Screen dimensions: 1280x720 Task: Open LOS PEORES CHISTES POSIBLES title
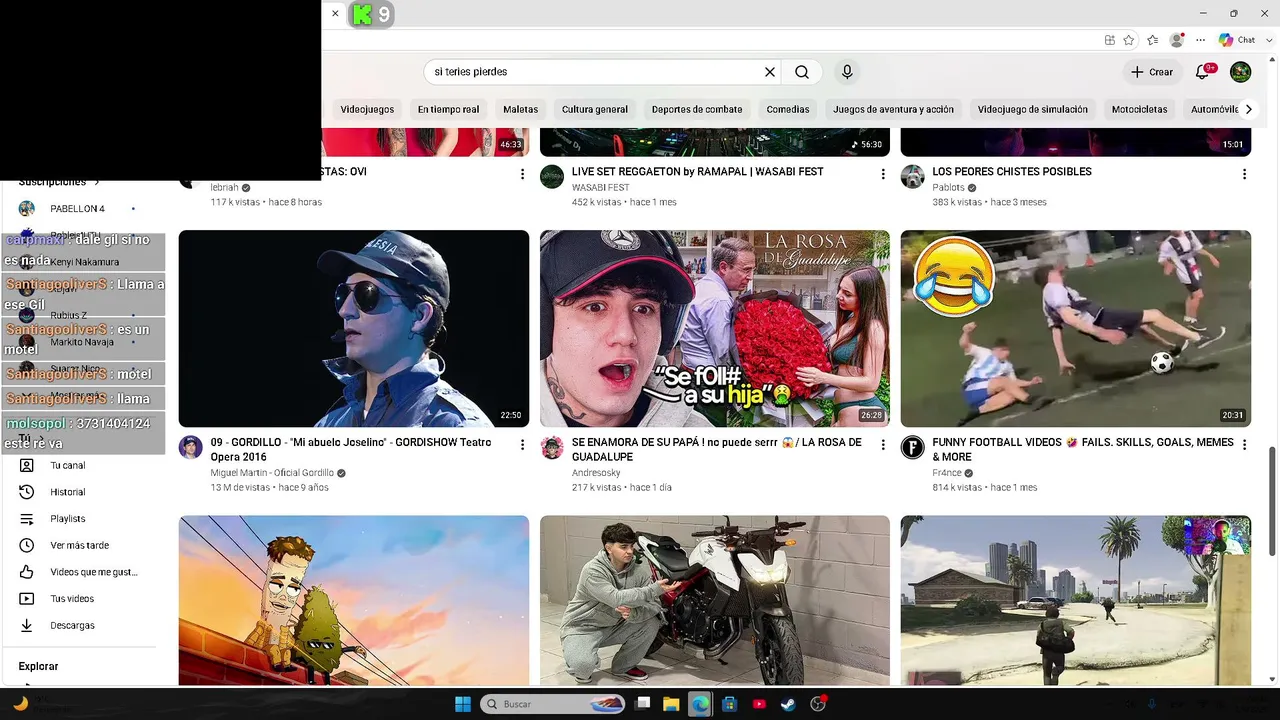click(x=1012, y=172)
